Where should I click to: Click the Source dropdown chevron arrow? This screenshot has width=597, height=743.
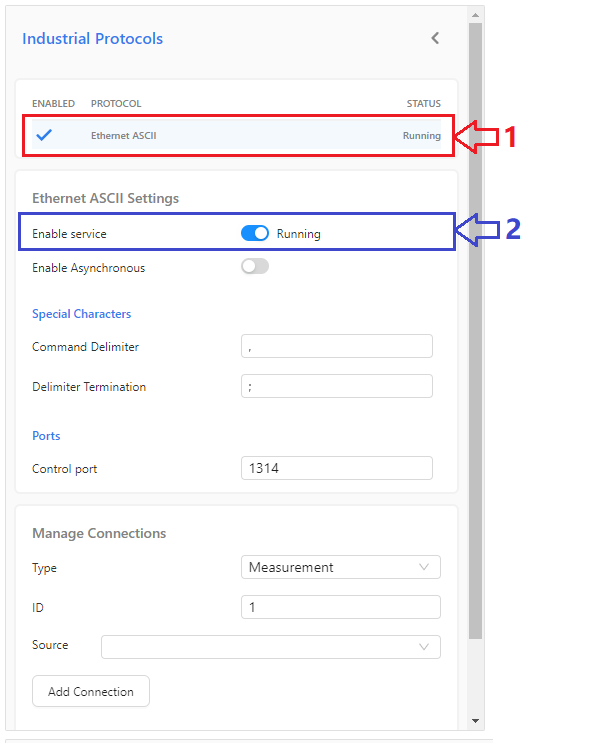coord(424,647)
